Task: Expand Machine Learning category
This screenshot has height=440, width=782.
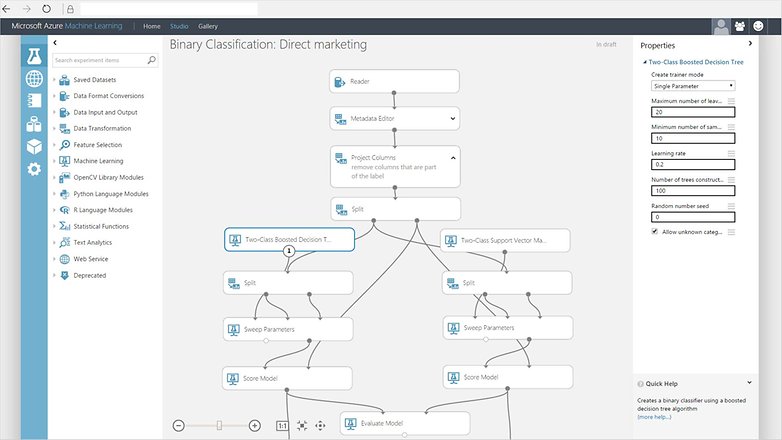Action: [54, 161]
